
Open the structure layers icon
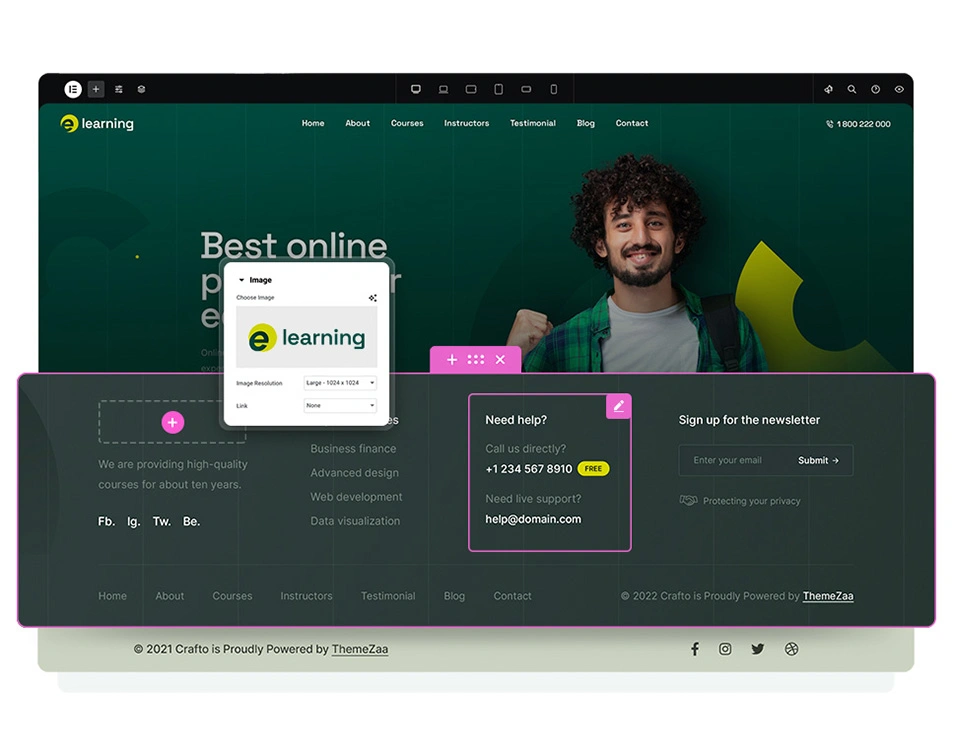[141, 89]
